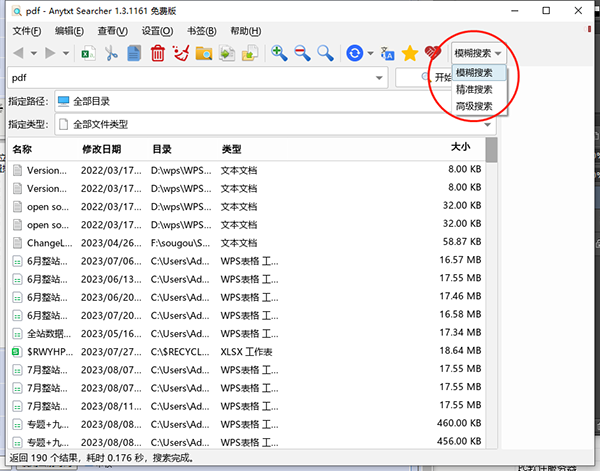Select the ChangeL... file row
The height and width of the screenshot is (471, 600).
coord(246,243)
